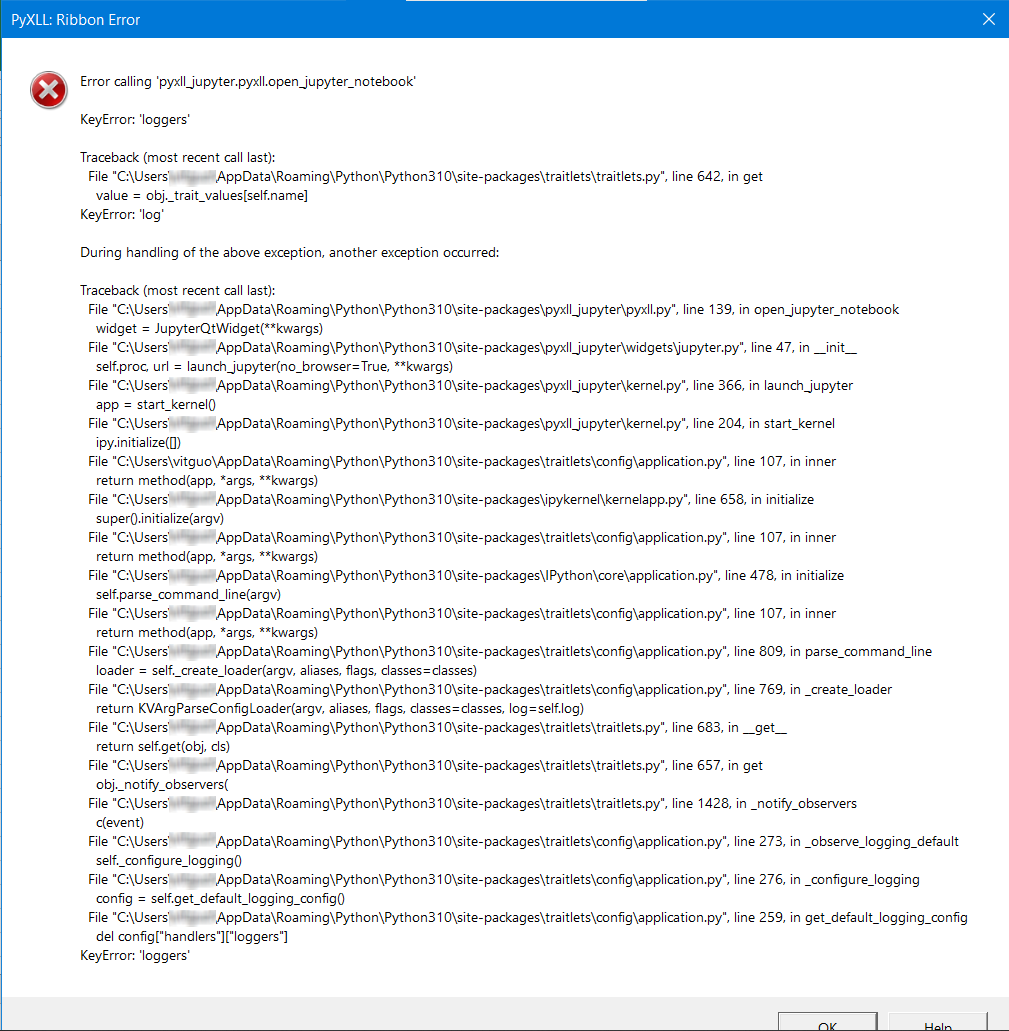Click the red error X icon
Image resolution: width=1009 pixels, height=1031 pixels.
(49, 90)
